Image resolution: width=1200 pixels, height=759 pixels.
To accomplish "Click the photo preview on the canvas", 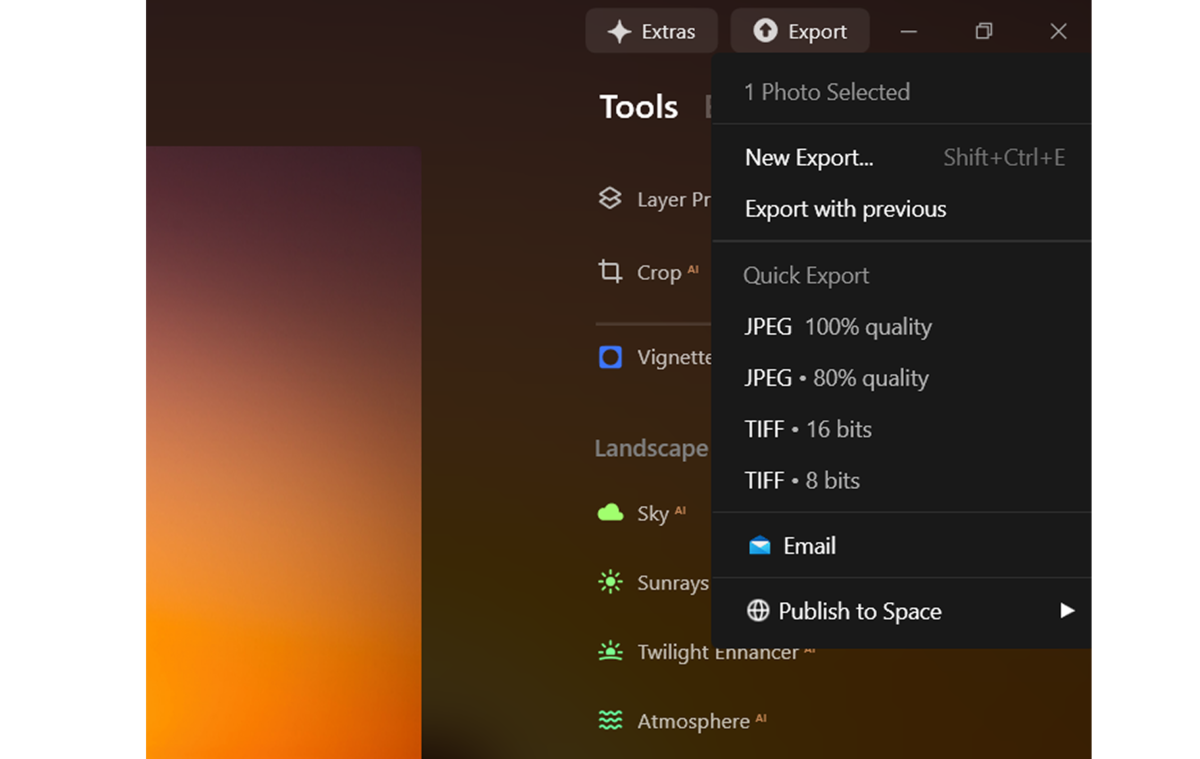I will pyautogui.click(x=283, y=452).
